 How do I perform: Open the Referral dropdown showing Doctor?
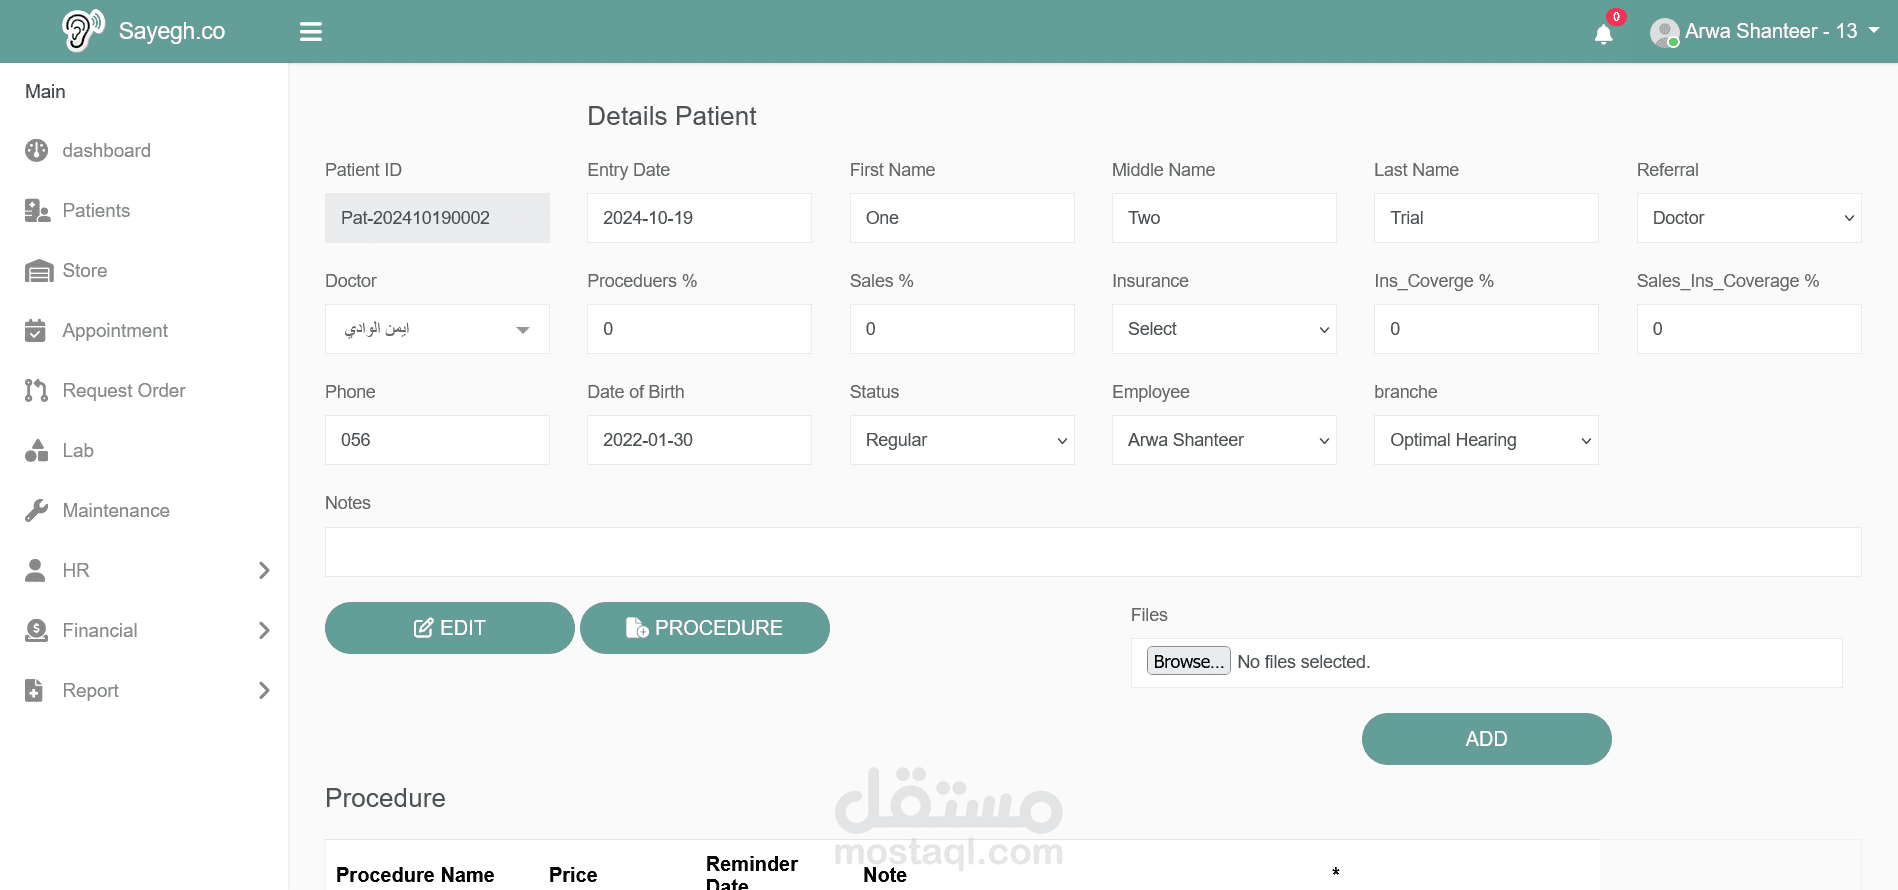(1748, 218)
